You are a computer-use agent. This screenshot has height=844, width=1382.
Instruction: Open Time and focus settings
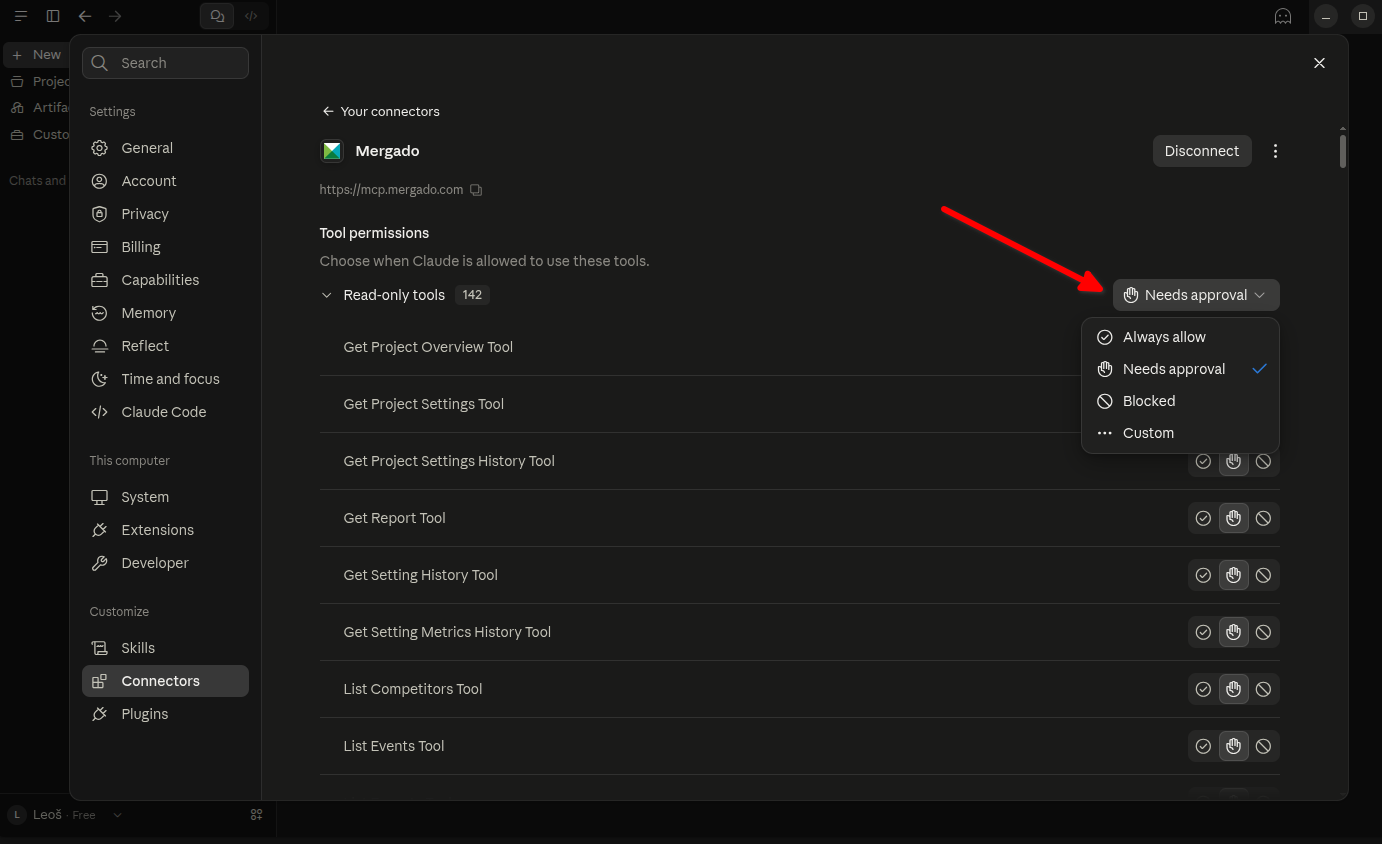[x=165, y=379]
